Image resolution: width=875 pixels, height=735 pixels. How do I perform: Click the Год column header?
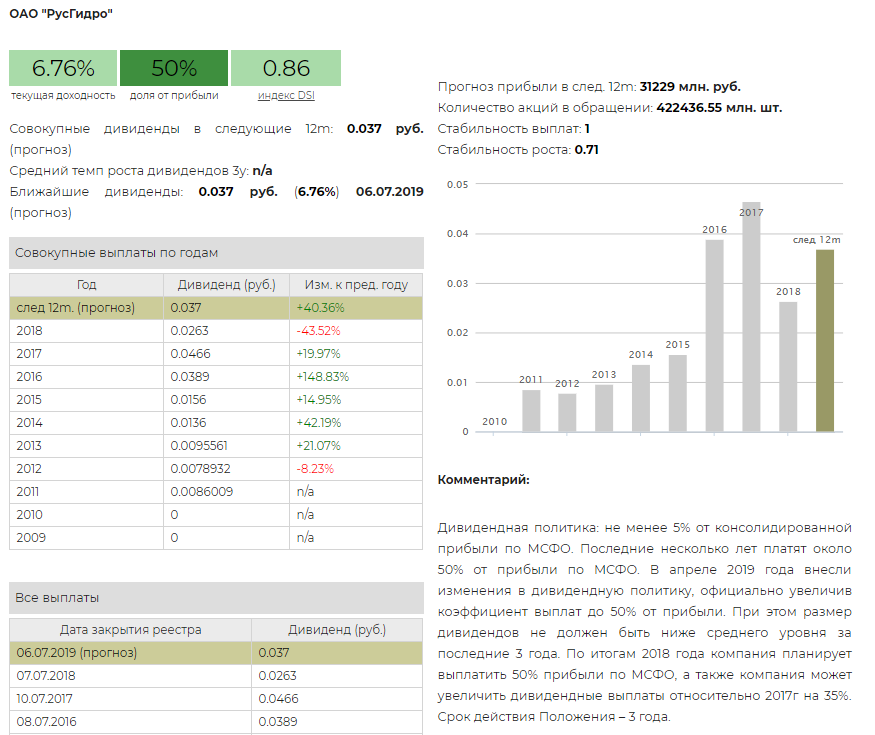point(87,285)
